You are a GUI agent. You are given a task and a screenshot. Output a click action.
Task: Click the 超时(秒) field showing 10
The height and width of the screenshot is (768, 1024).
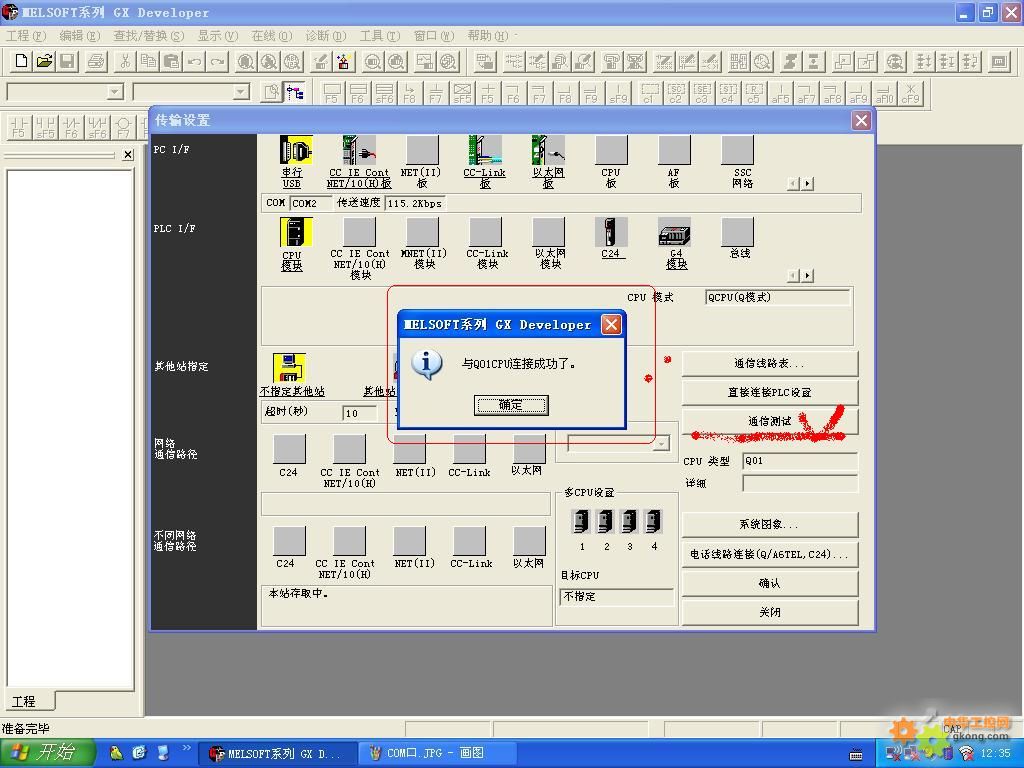pyautogui.click(x=360, y=413)
